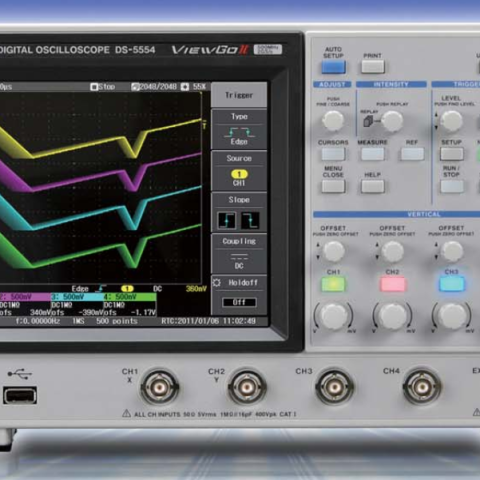Tap the CH2 BNC input connector
This screenshot has width=480, height=480.
pos(247,387)
